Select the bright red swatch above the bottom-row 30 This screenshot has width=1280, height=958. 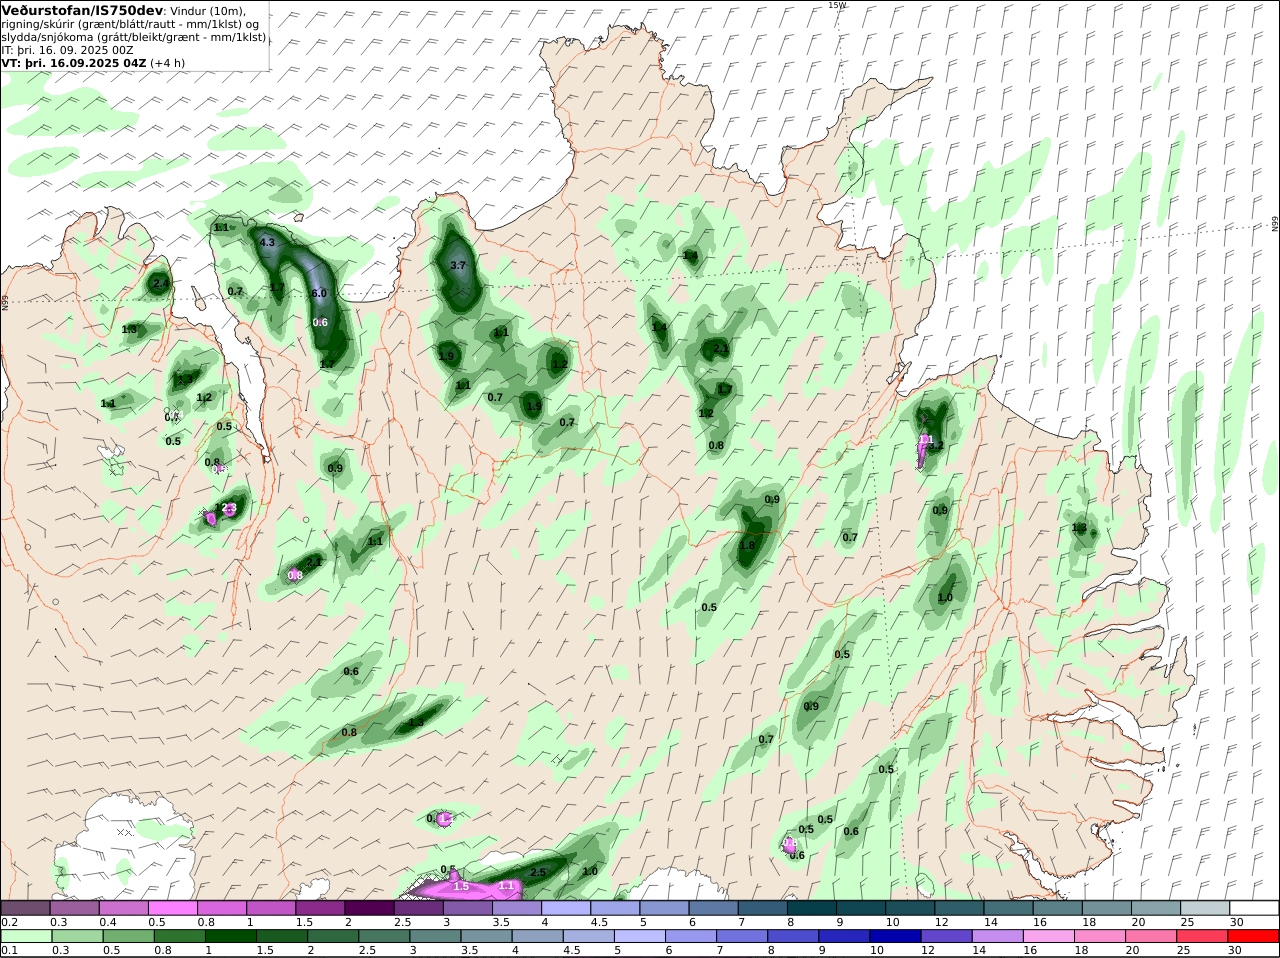(1254, 936)
